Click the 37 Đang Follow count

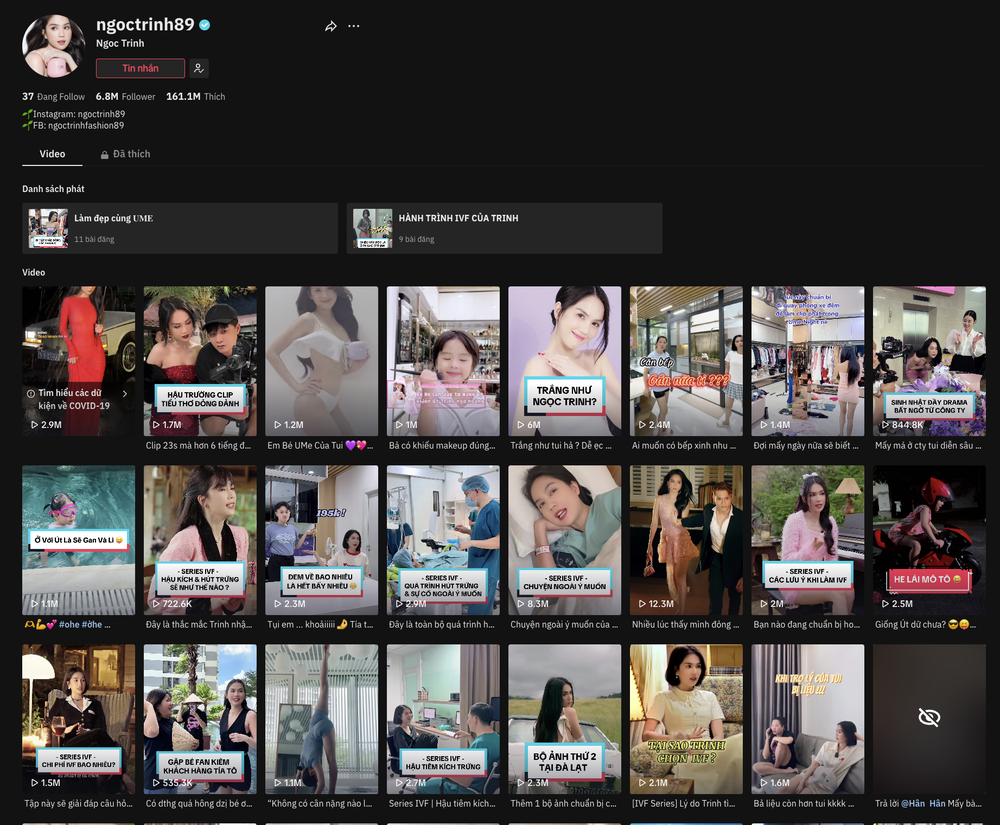(53, 97)
